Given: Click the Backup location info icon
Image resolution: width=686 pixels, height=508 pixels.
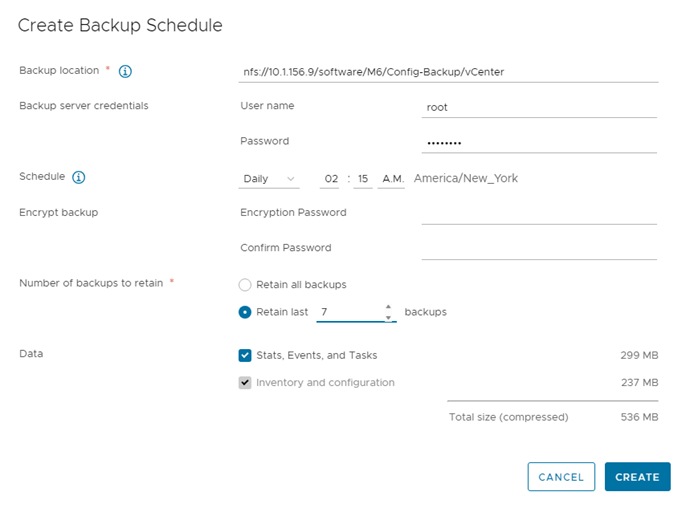Looking at the screenshot, I should coord(126,71).
